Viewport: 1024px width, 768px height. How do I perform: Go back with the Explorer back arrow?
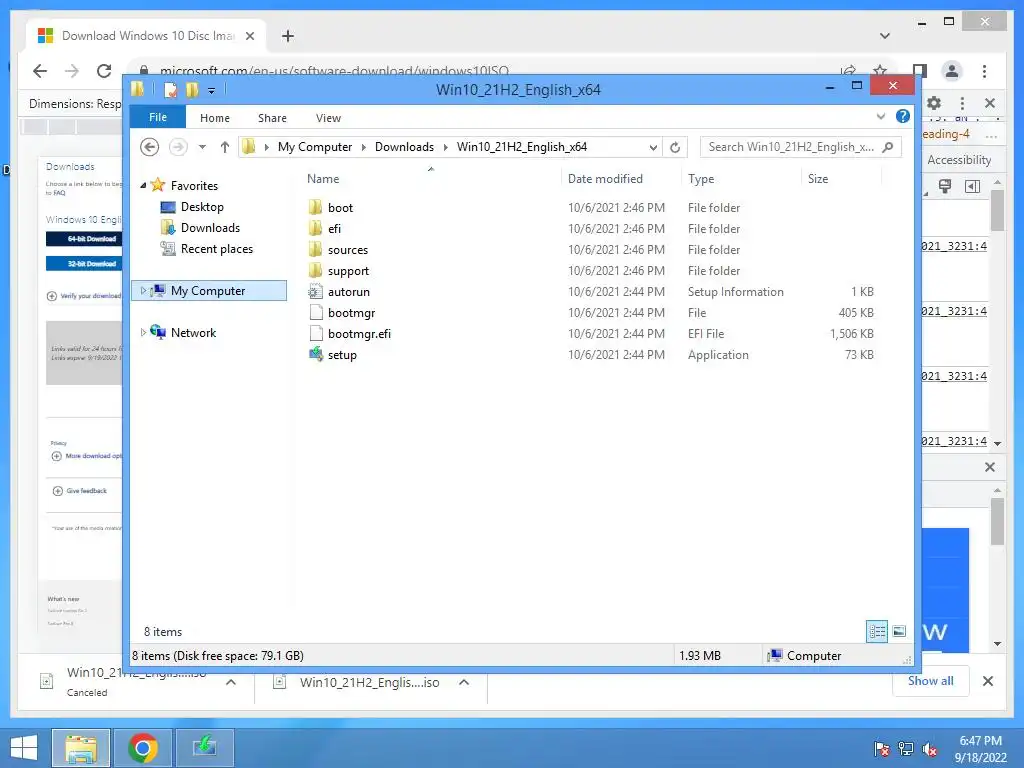coord(150,147)
